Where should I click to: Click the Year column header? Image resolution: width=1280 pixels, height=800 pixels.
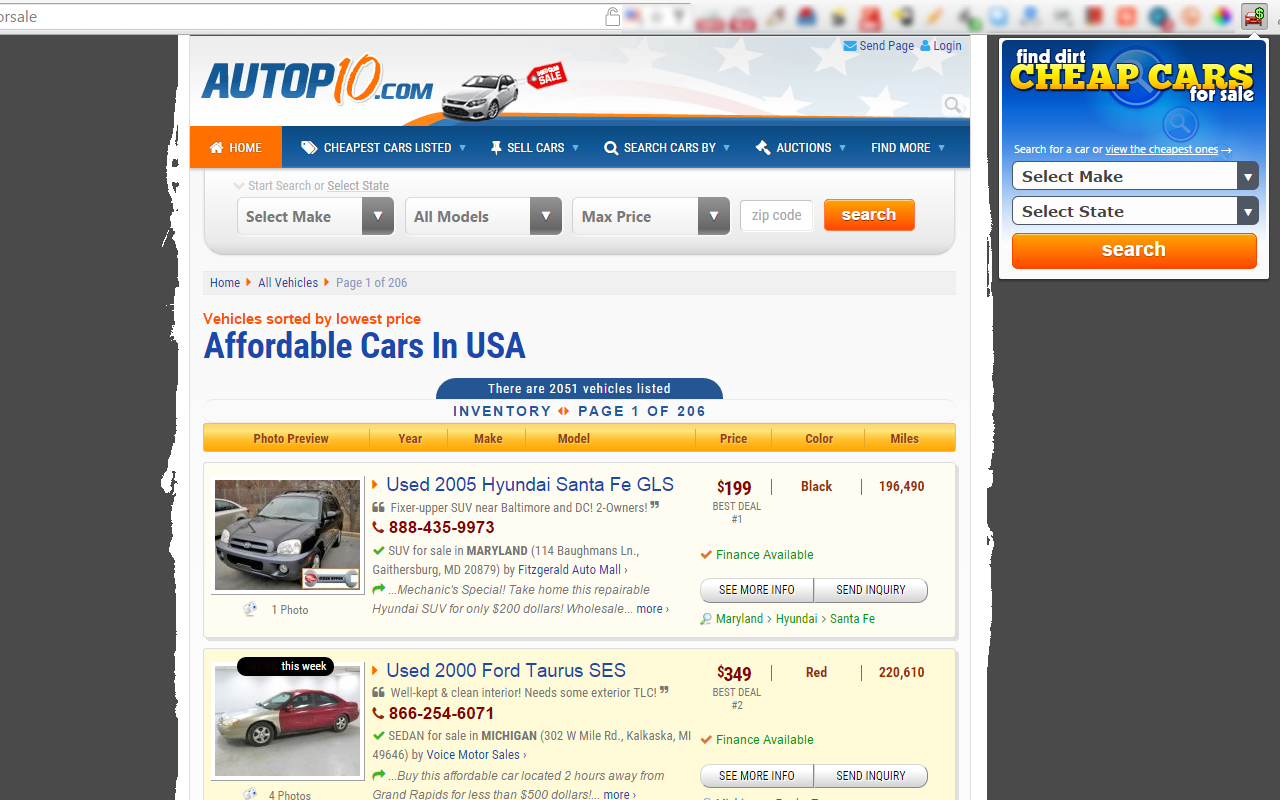click(x=410, y=438)
